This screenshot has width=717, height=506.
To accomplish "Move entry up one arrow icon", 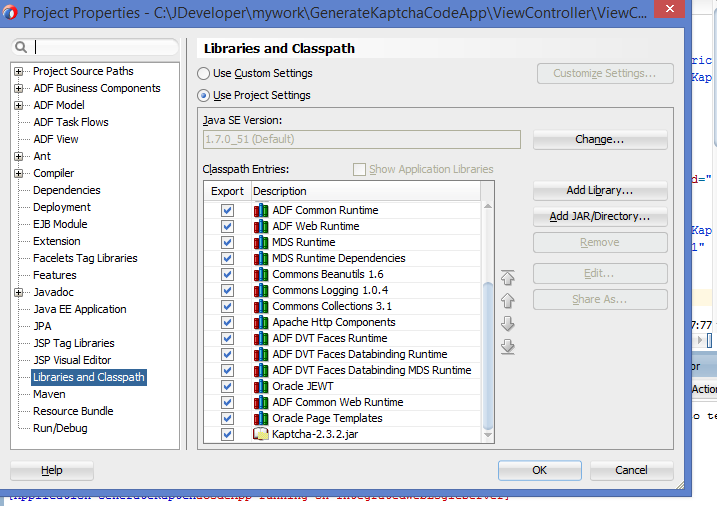I will (508, 301).
